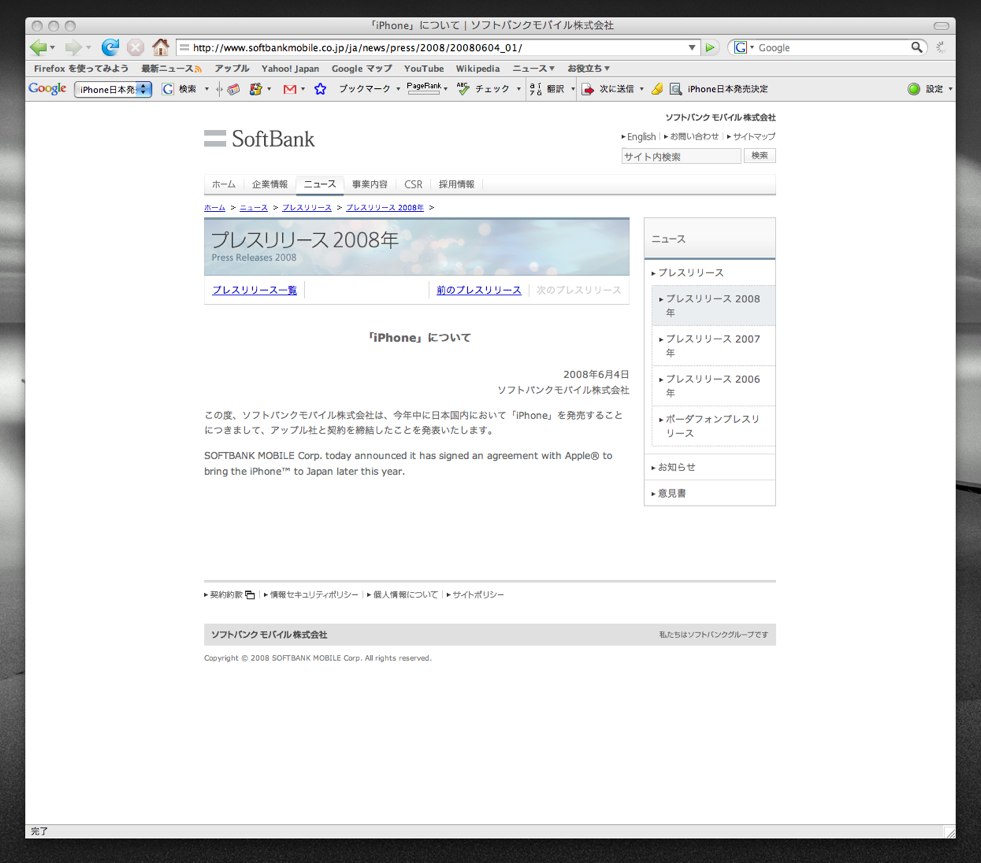The height and width of the screenshot is (863, 981).
Task: Click the サイト内検索 search input field
Action: click(680, 156)
